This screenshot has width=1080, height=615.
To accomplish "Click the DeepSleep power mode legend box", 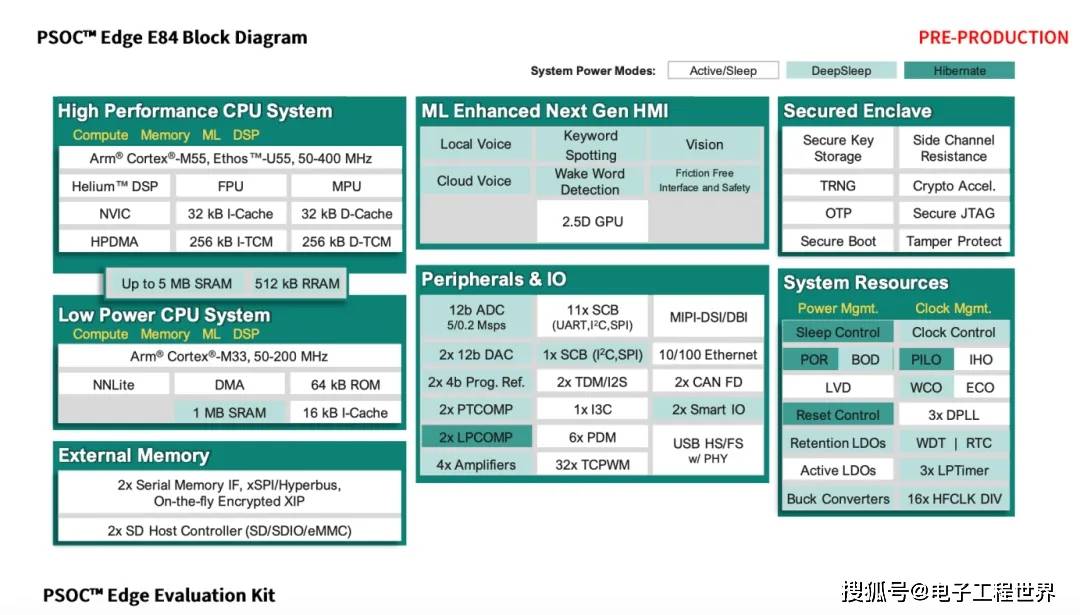I will click(841, 70).
